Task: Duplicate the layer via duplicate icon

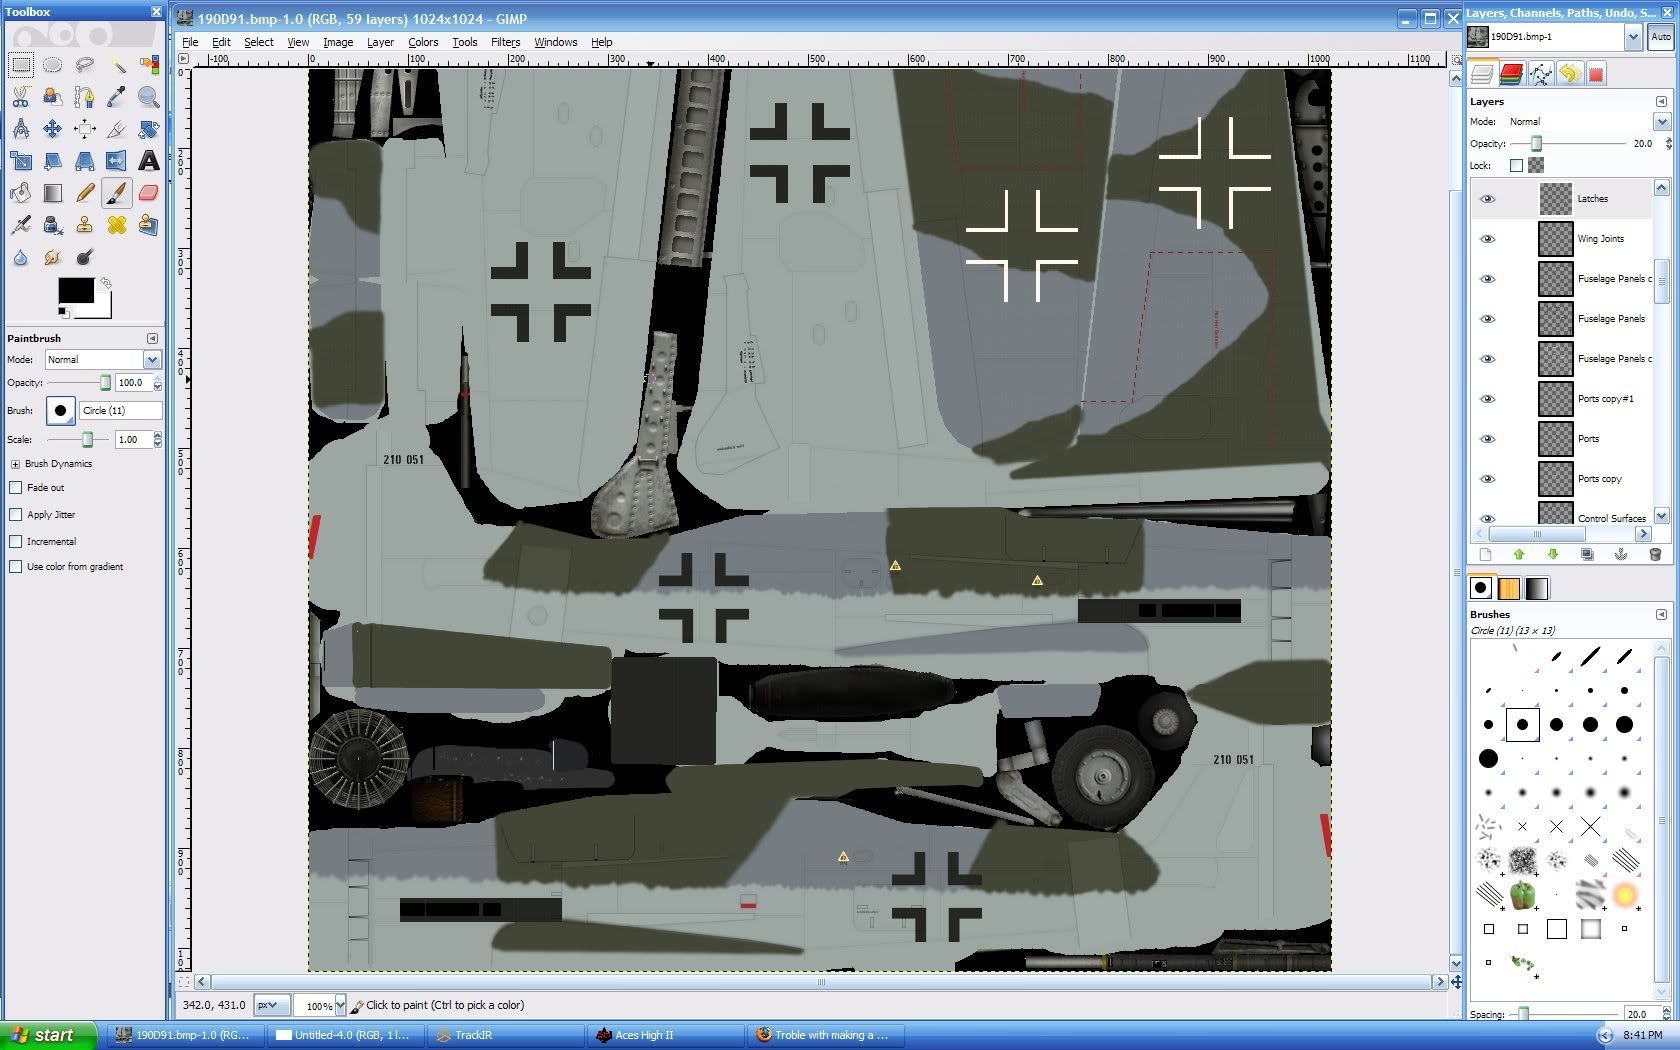Action: (x=1587, y=554)
